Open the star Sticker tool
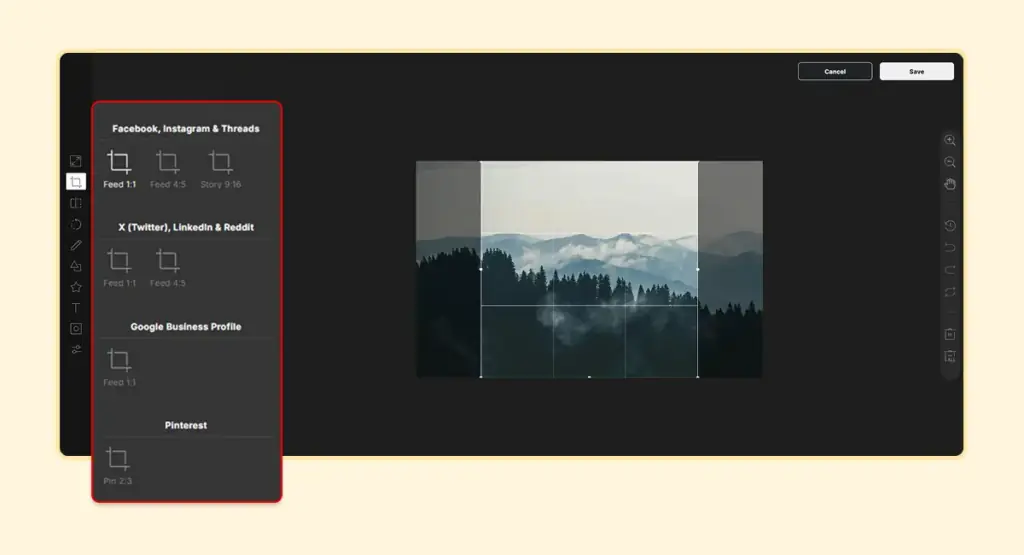This screenshot has width=1024, height=555. tap(76, 287)
